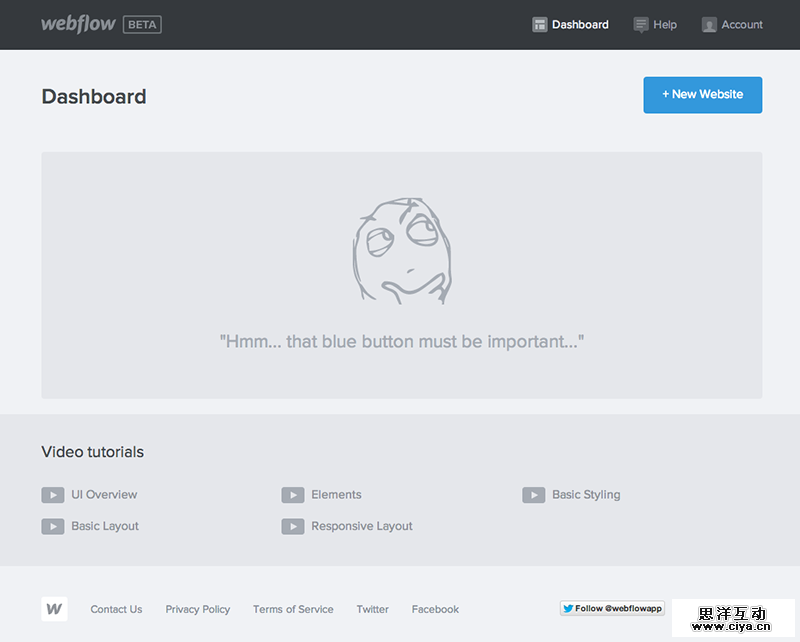
Task: Click the Follow @webflowapp button
Action: click(x=611, y=607)
